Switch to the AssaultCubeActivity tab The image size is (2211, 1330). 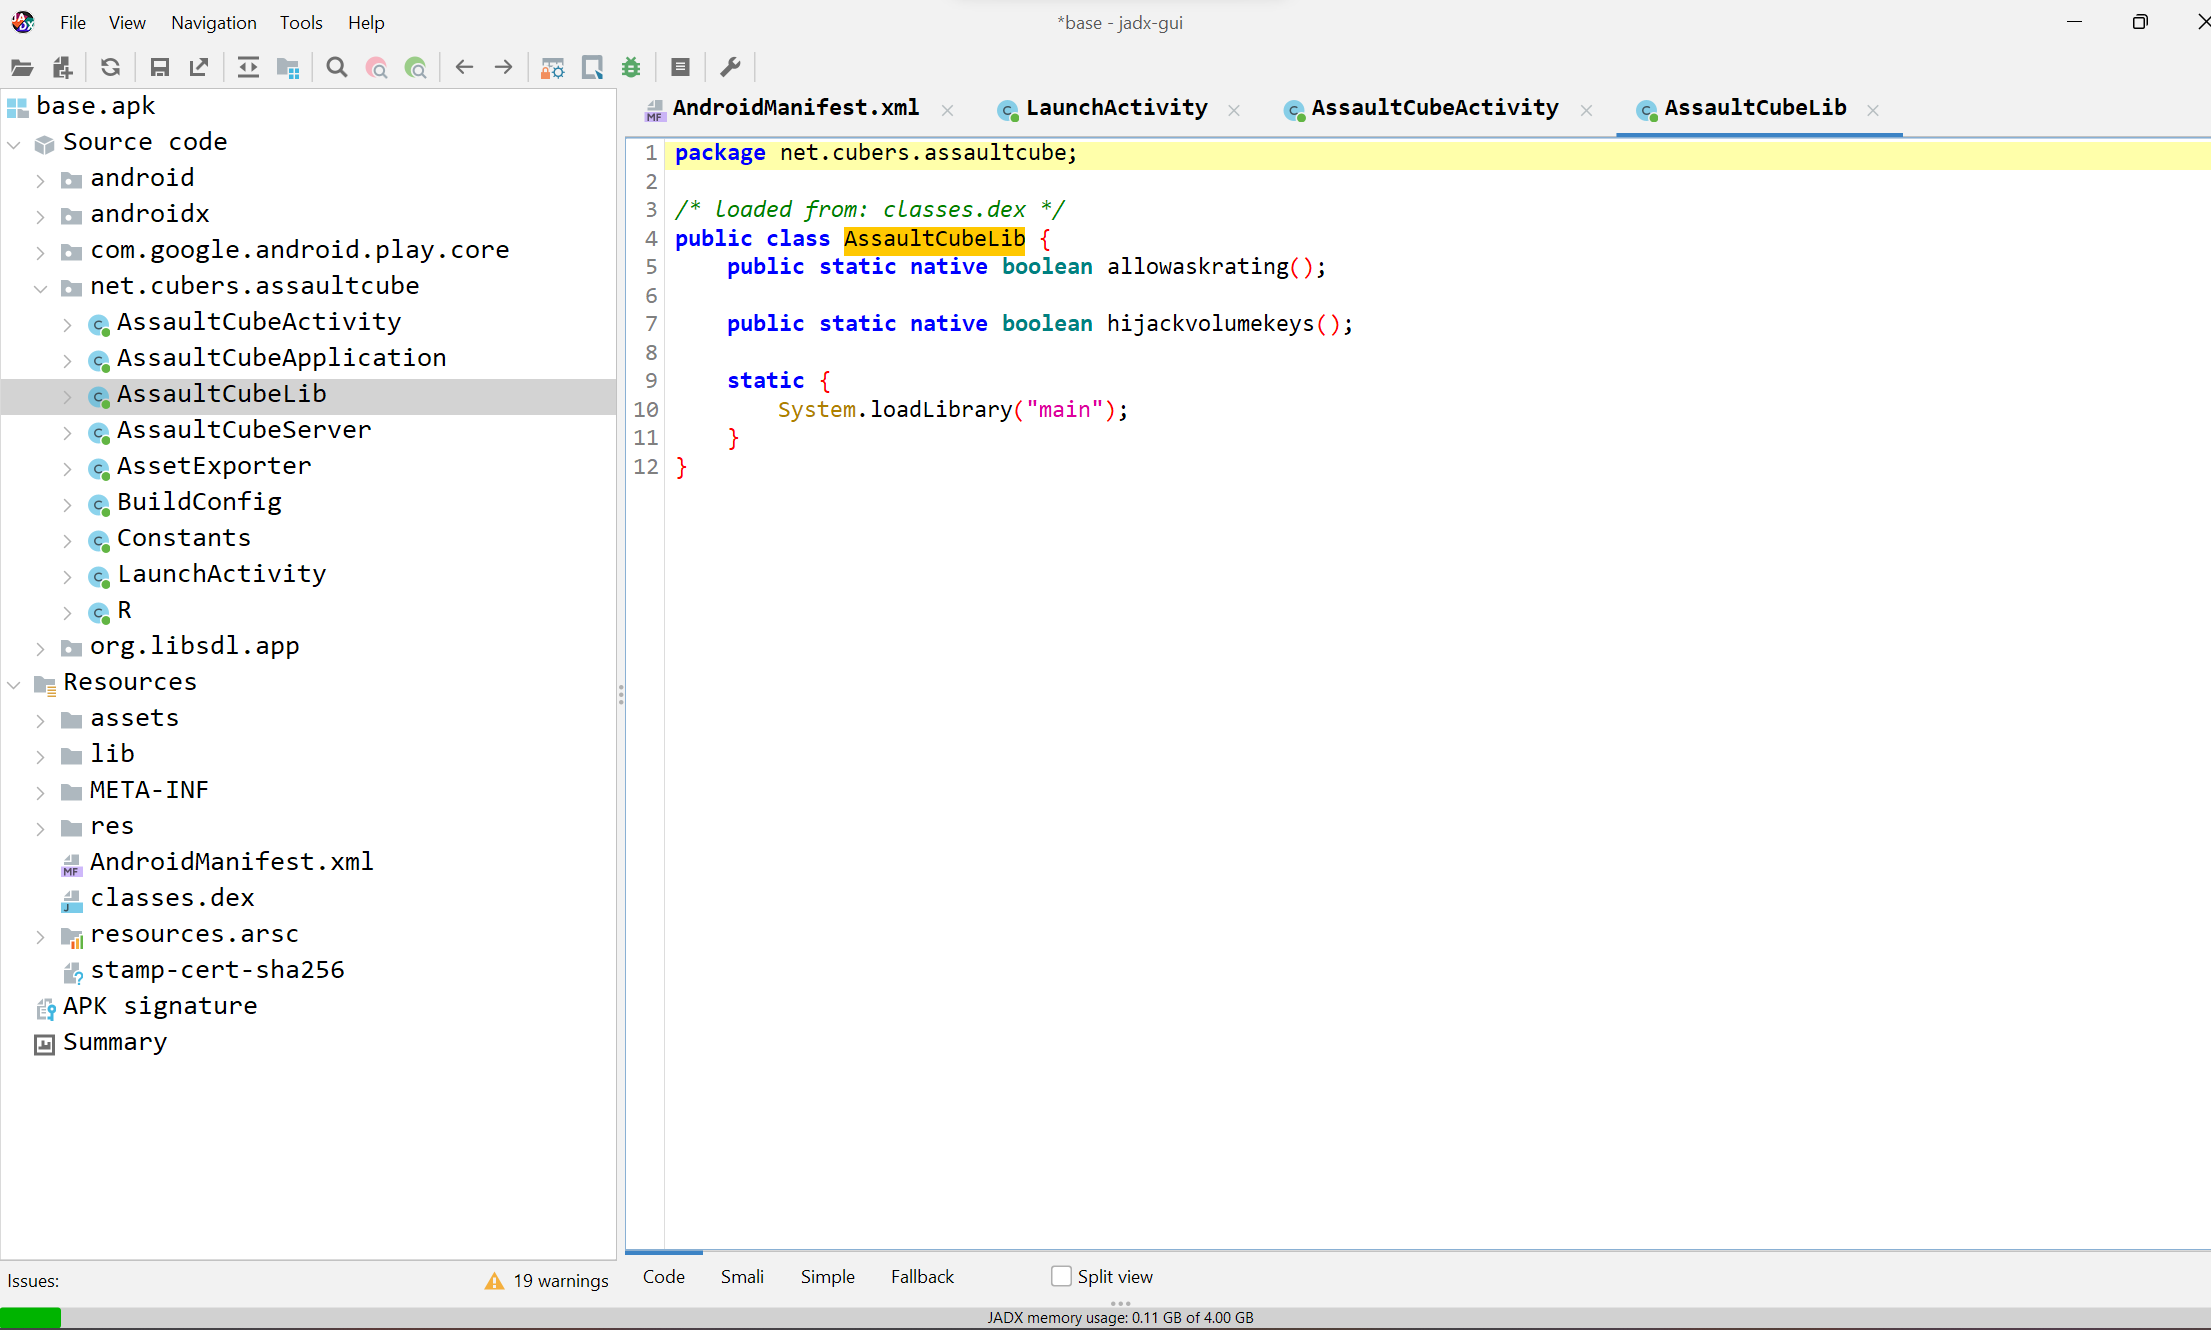pyautogui.click(x=1434, y=108)
